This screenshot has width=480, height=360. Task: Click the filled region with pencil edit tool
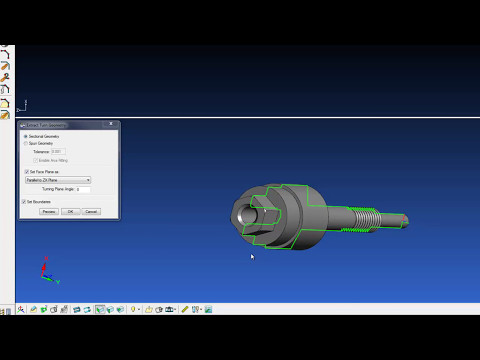click(x=5, y=115)
